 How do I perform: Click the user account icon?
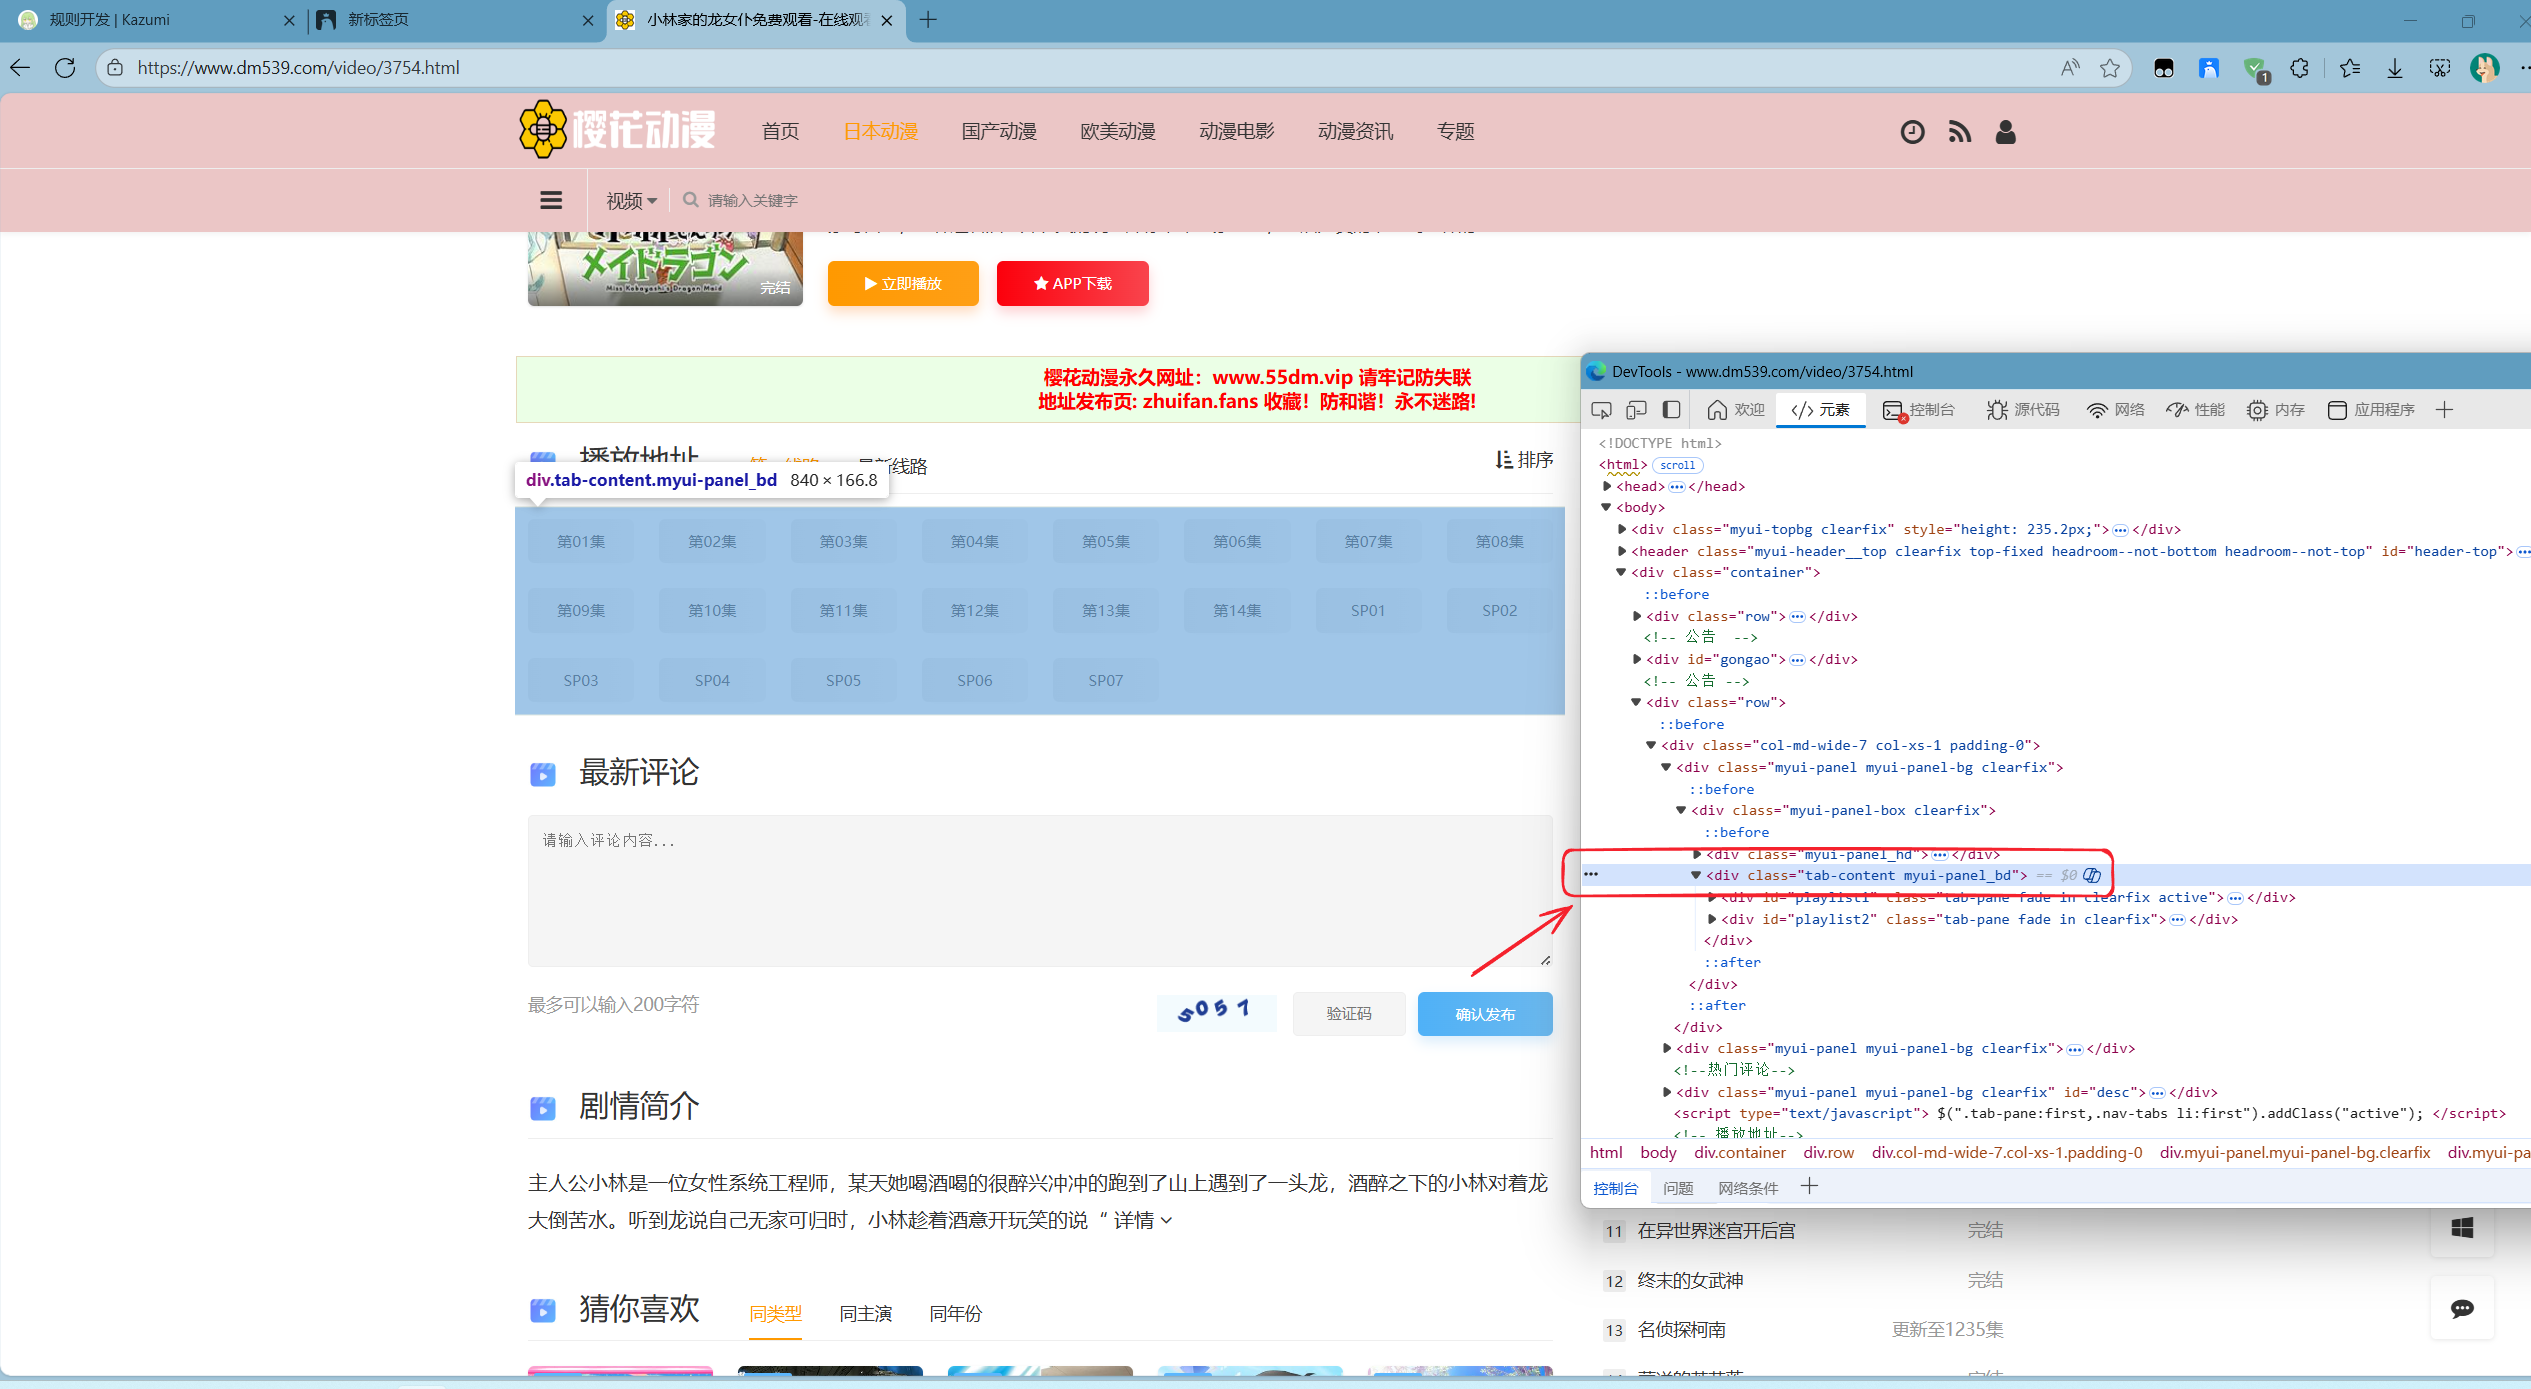tap(2005, 132)
